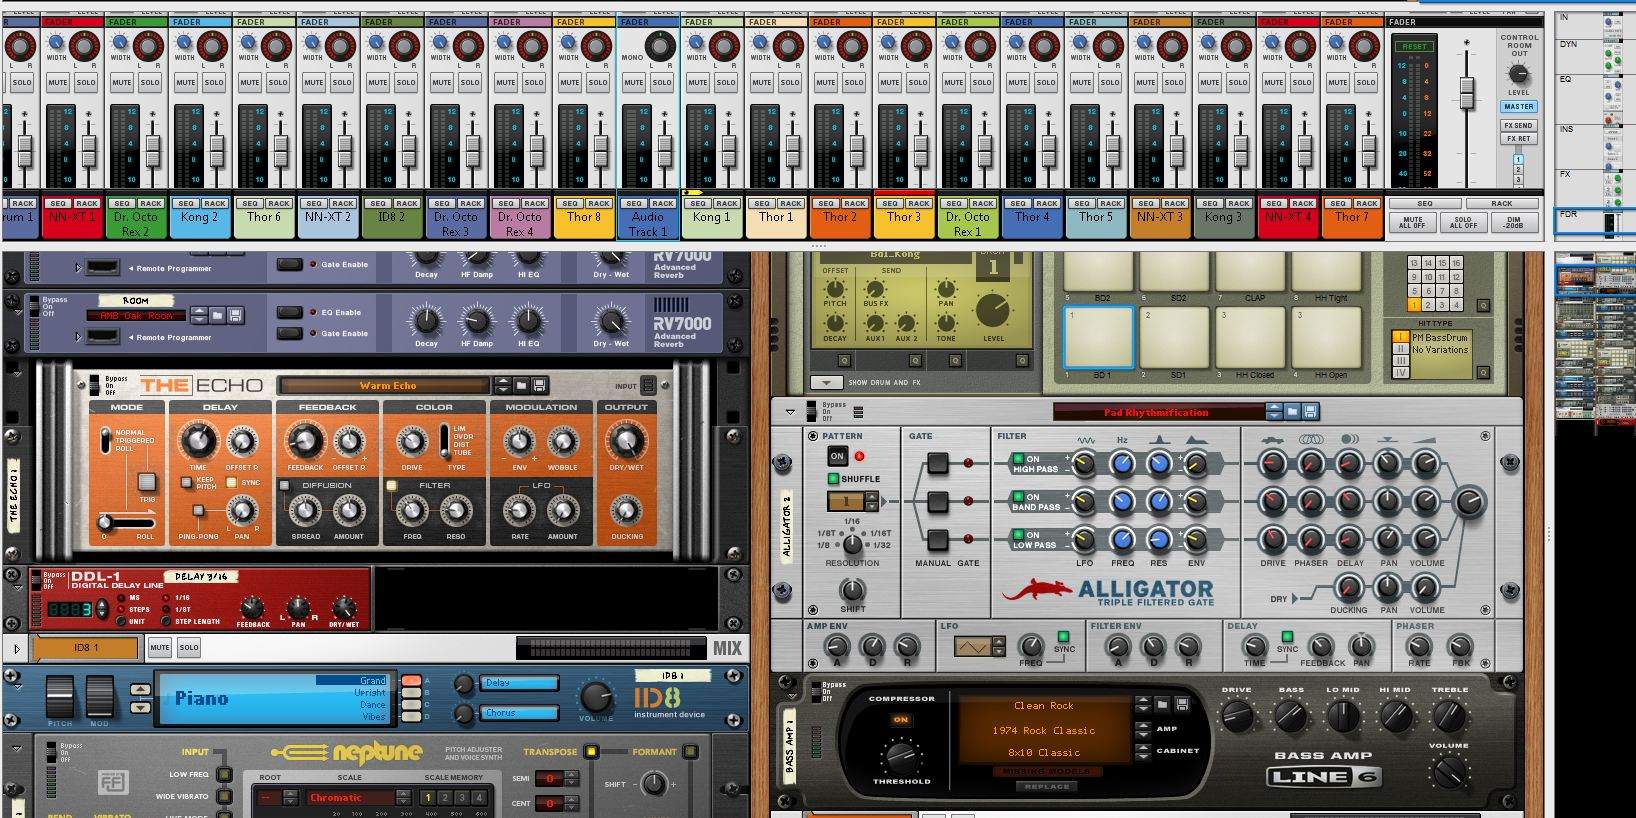Change Alligator pattern number spinner
This screenshot has width=1636, height=818.
point(871,502)
